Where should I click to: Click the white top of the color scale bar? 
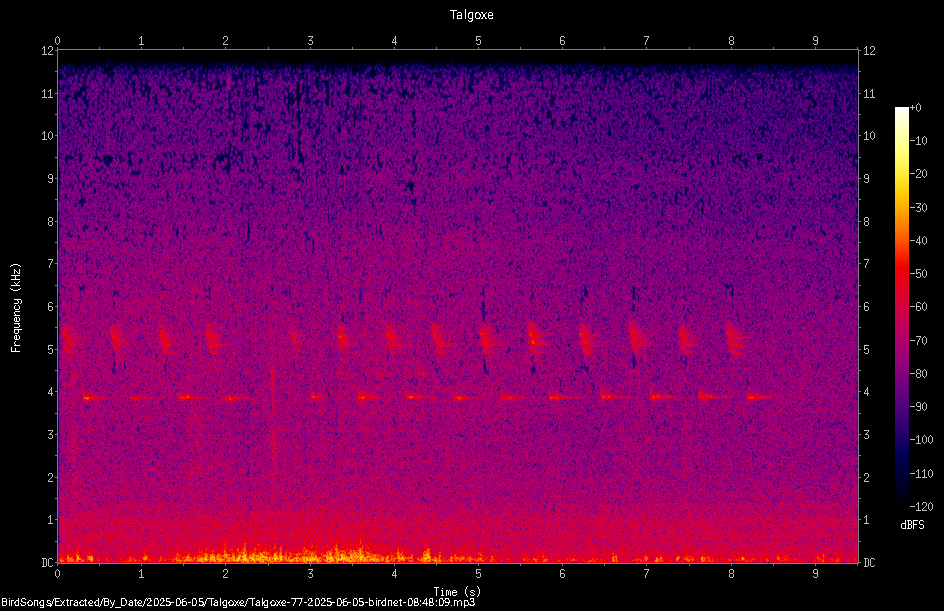[x=901, y=112]
